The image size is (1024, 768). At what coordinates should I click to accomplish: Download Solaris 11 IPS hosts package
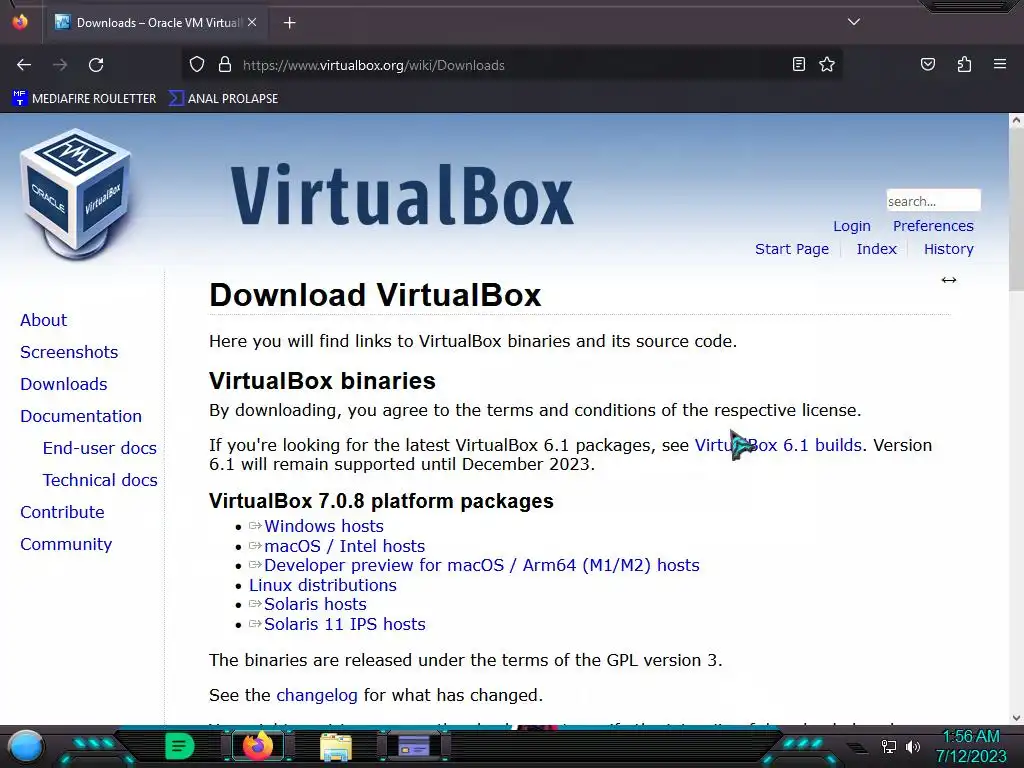pyautogui.click(x=344, y=624)
